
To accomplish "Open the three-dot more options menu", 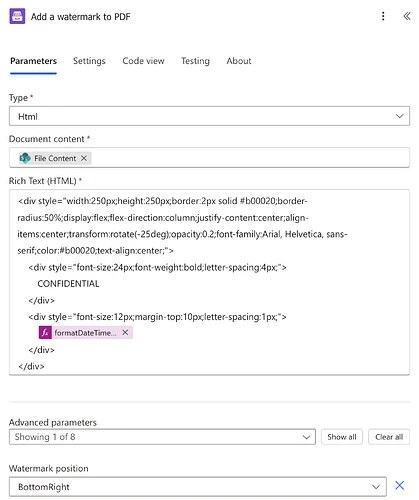I will pos(383,16).
